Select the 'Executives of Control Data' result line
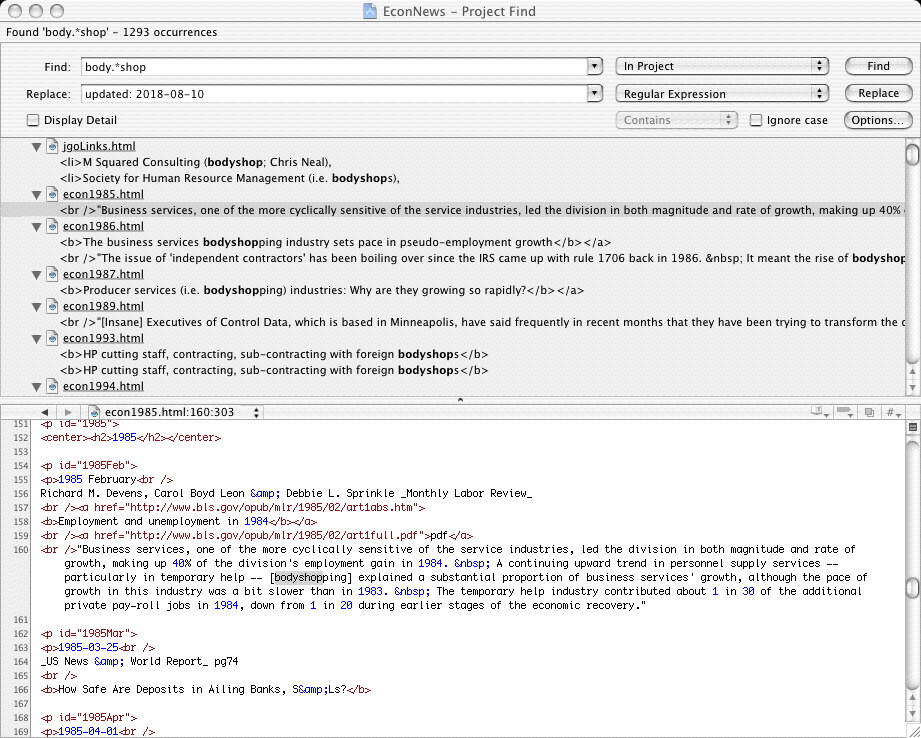The image size is (921, 738). pos(482,323)
